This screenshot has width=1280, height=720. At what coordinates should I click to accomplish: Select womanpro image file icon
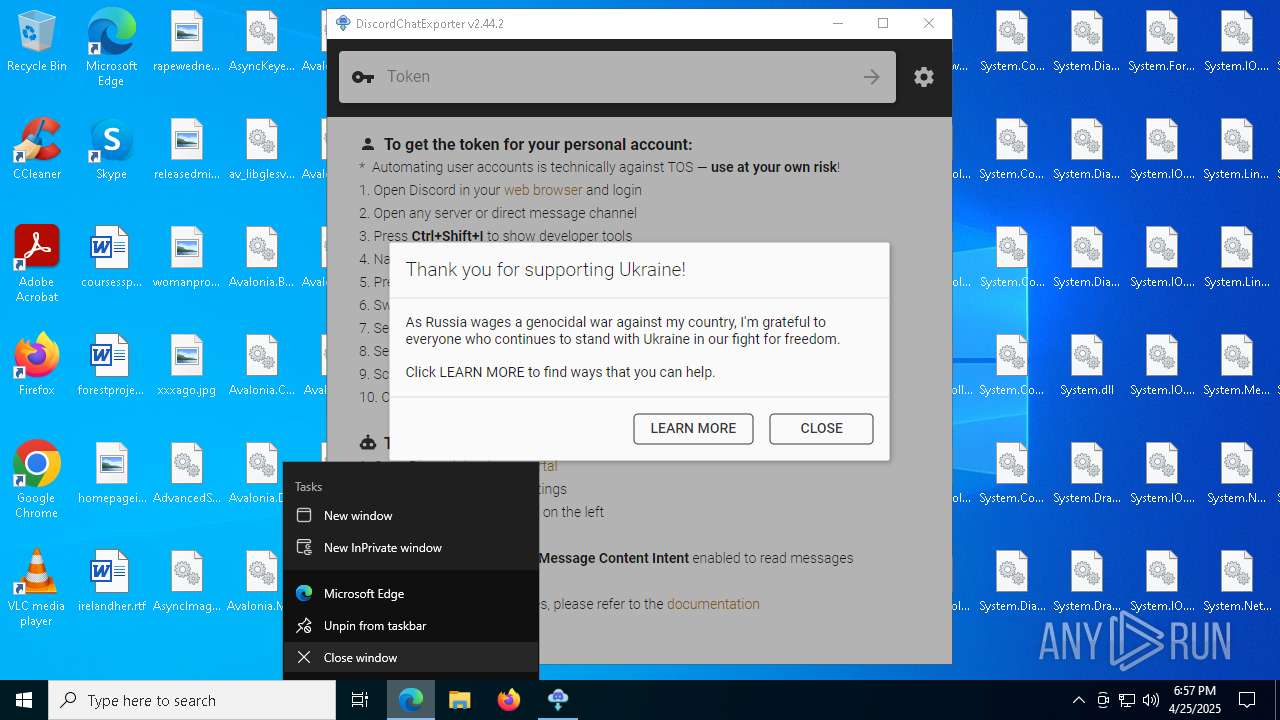point(187,257)
